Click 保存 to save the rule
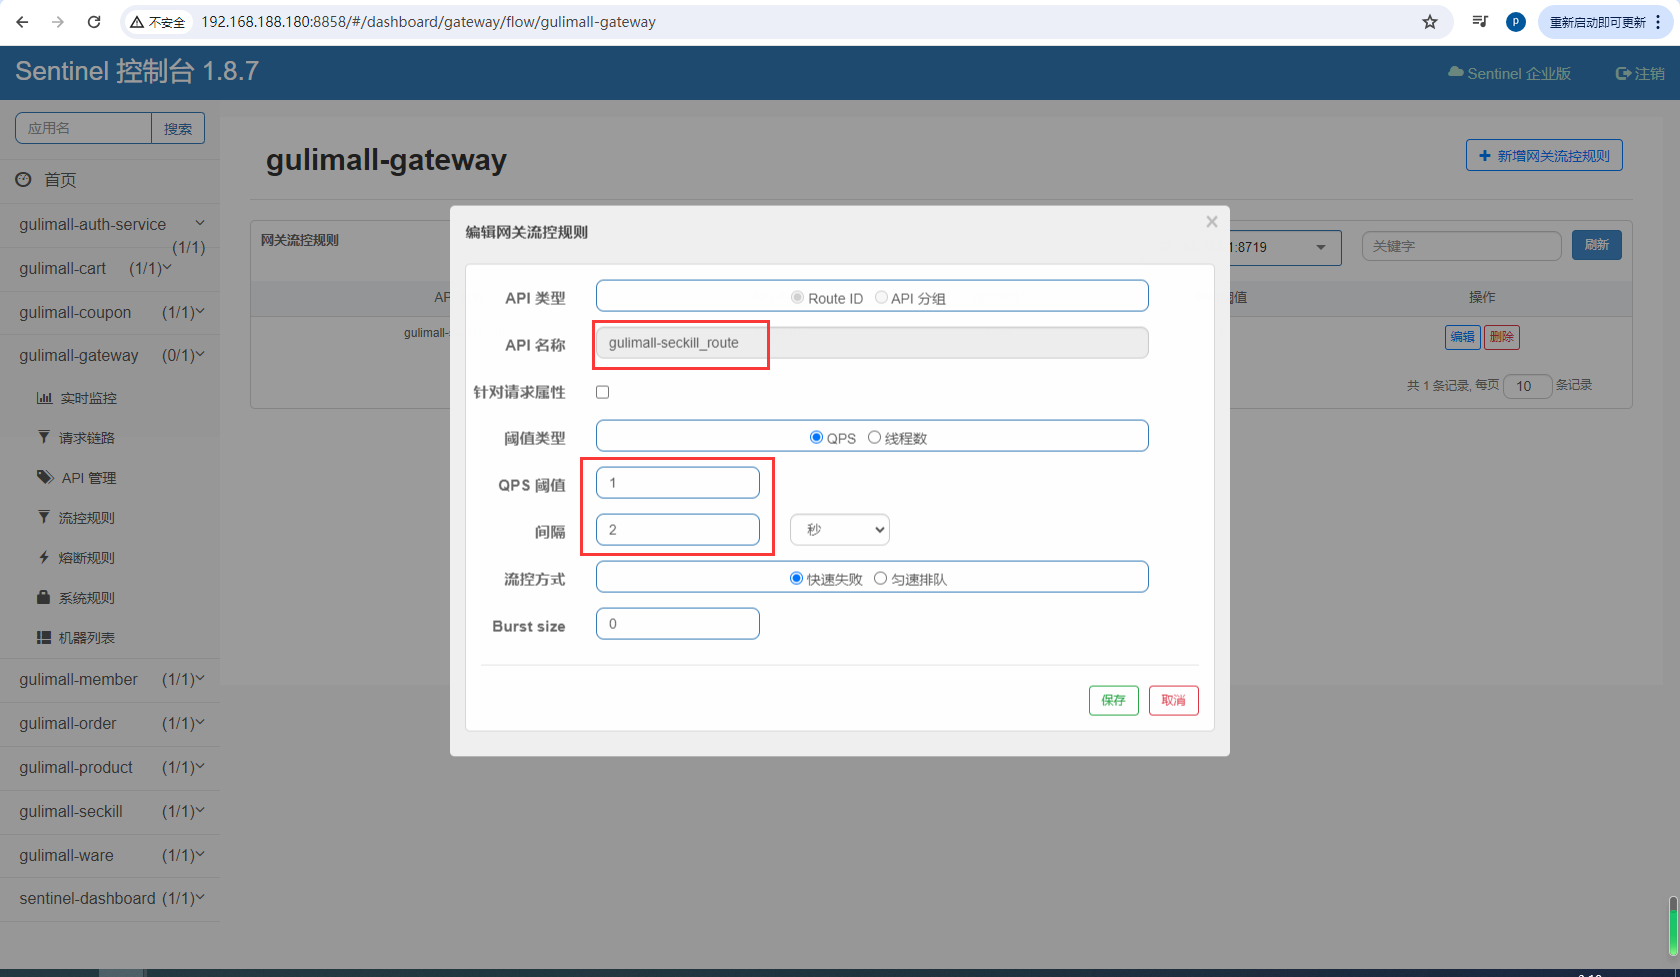 (x=1114, y=700)
